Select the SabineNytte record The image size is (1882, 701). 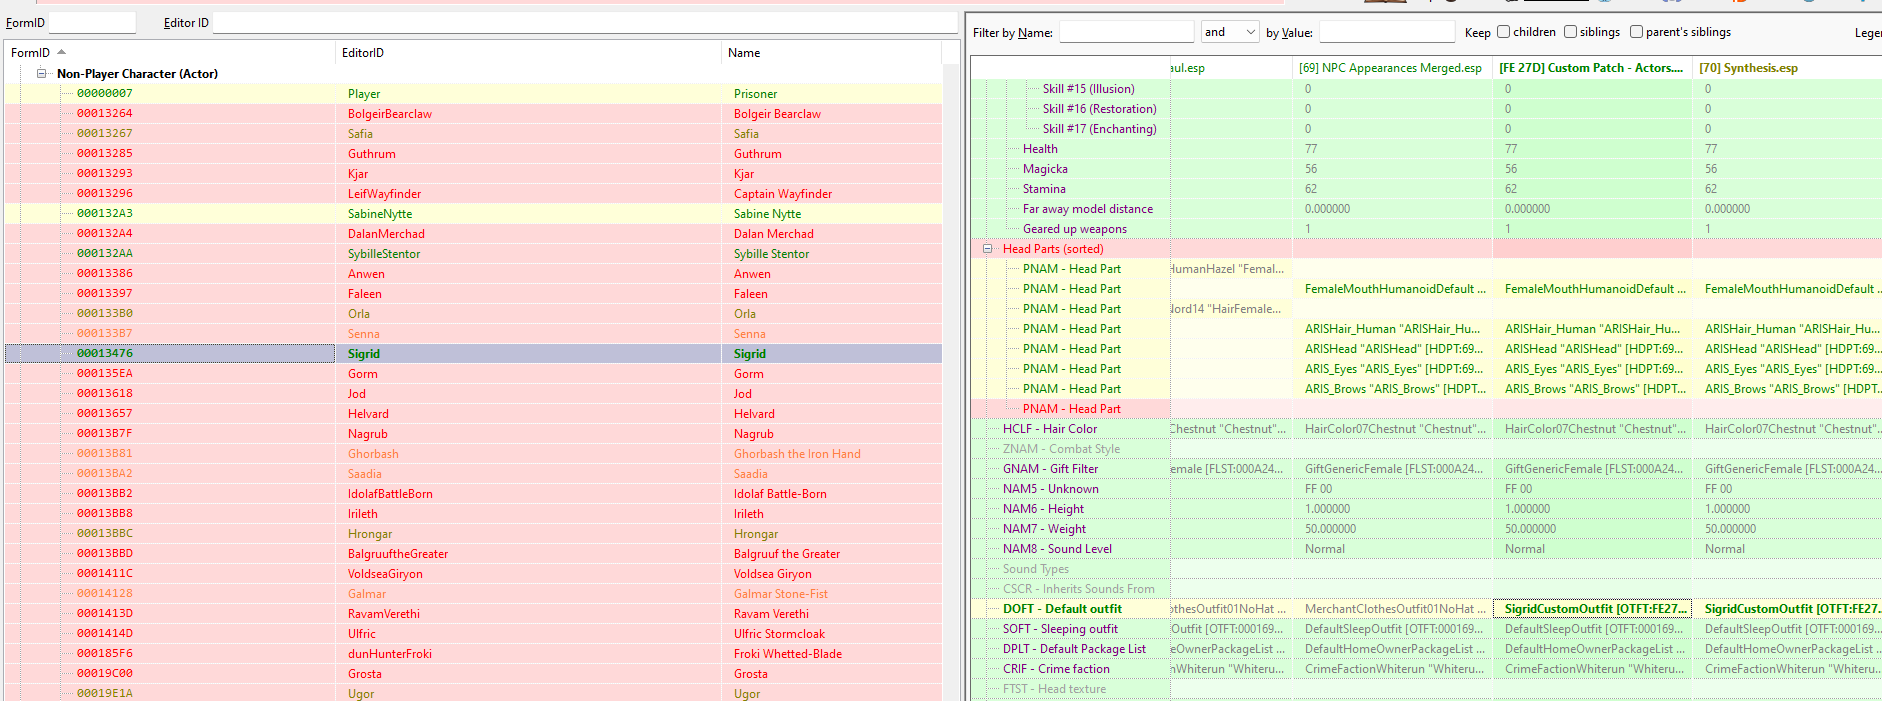coord(473,213)
